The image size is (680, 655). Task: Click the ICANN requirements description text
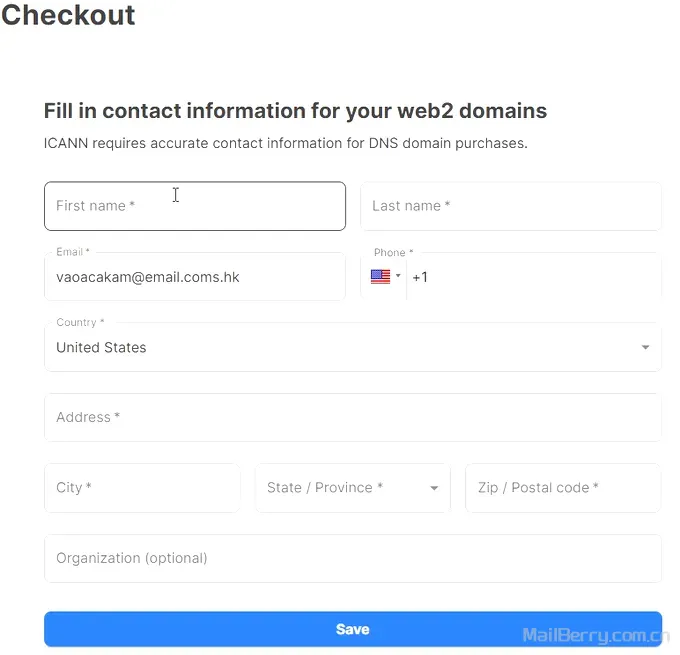pos(286,143)
